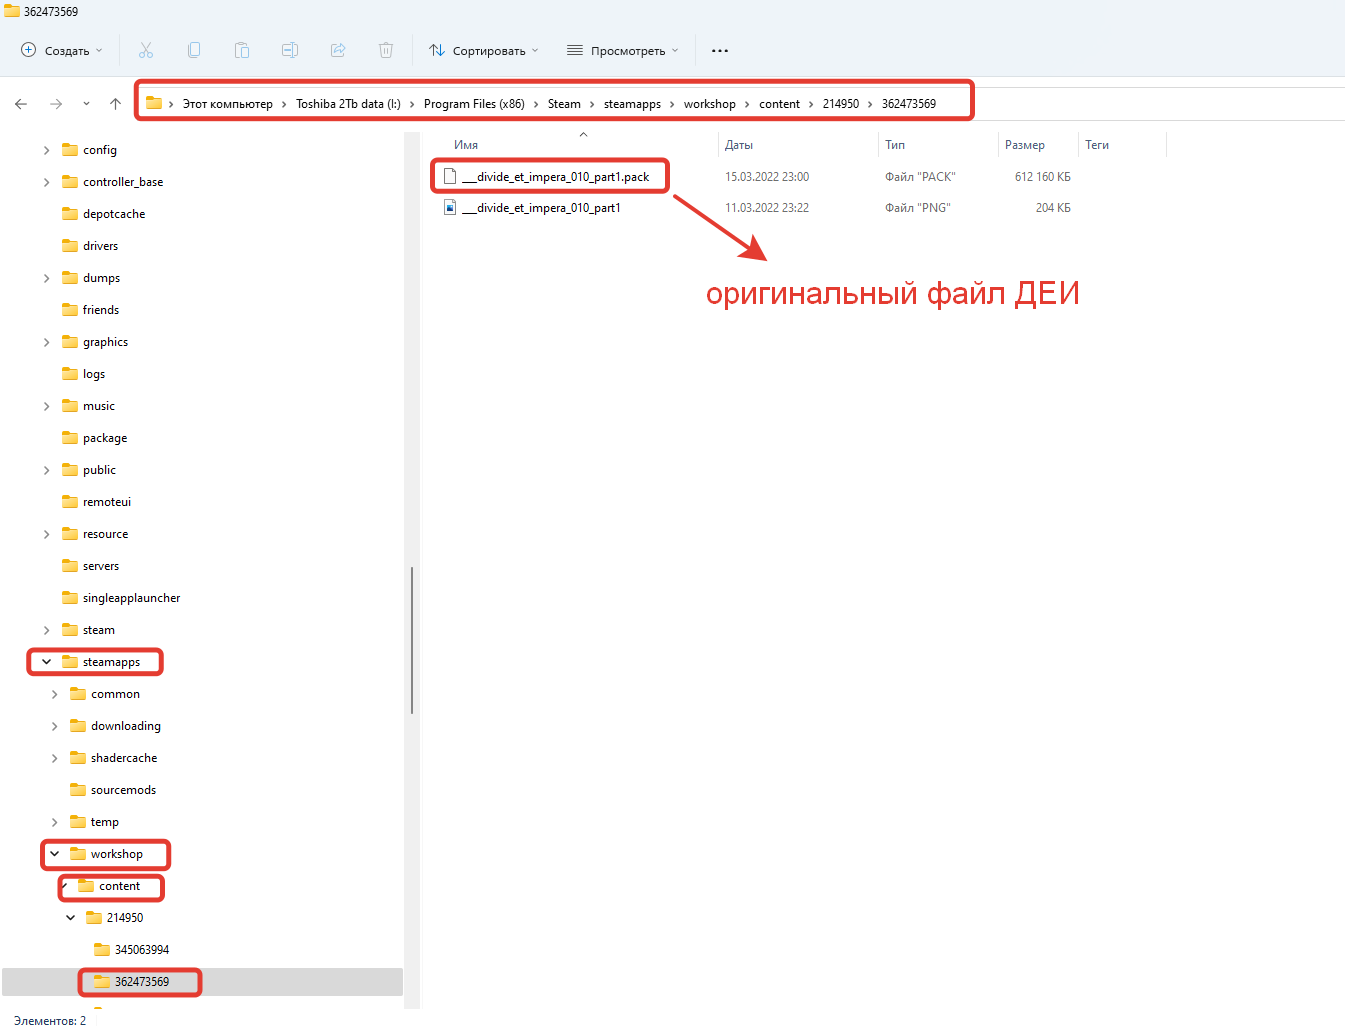Click 'Steam' breadcrumb segment
The height and width of the screenshot is (1032, 1345).
pos(564,104)
